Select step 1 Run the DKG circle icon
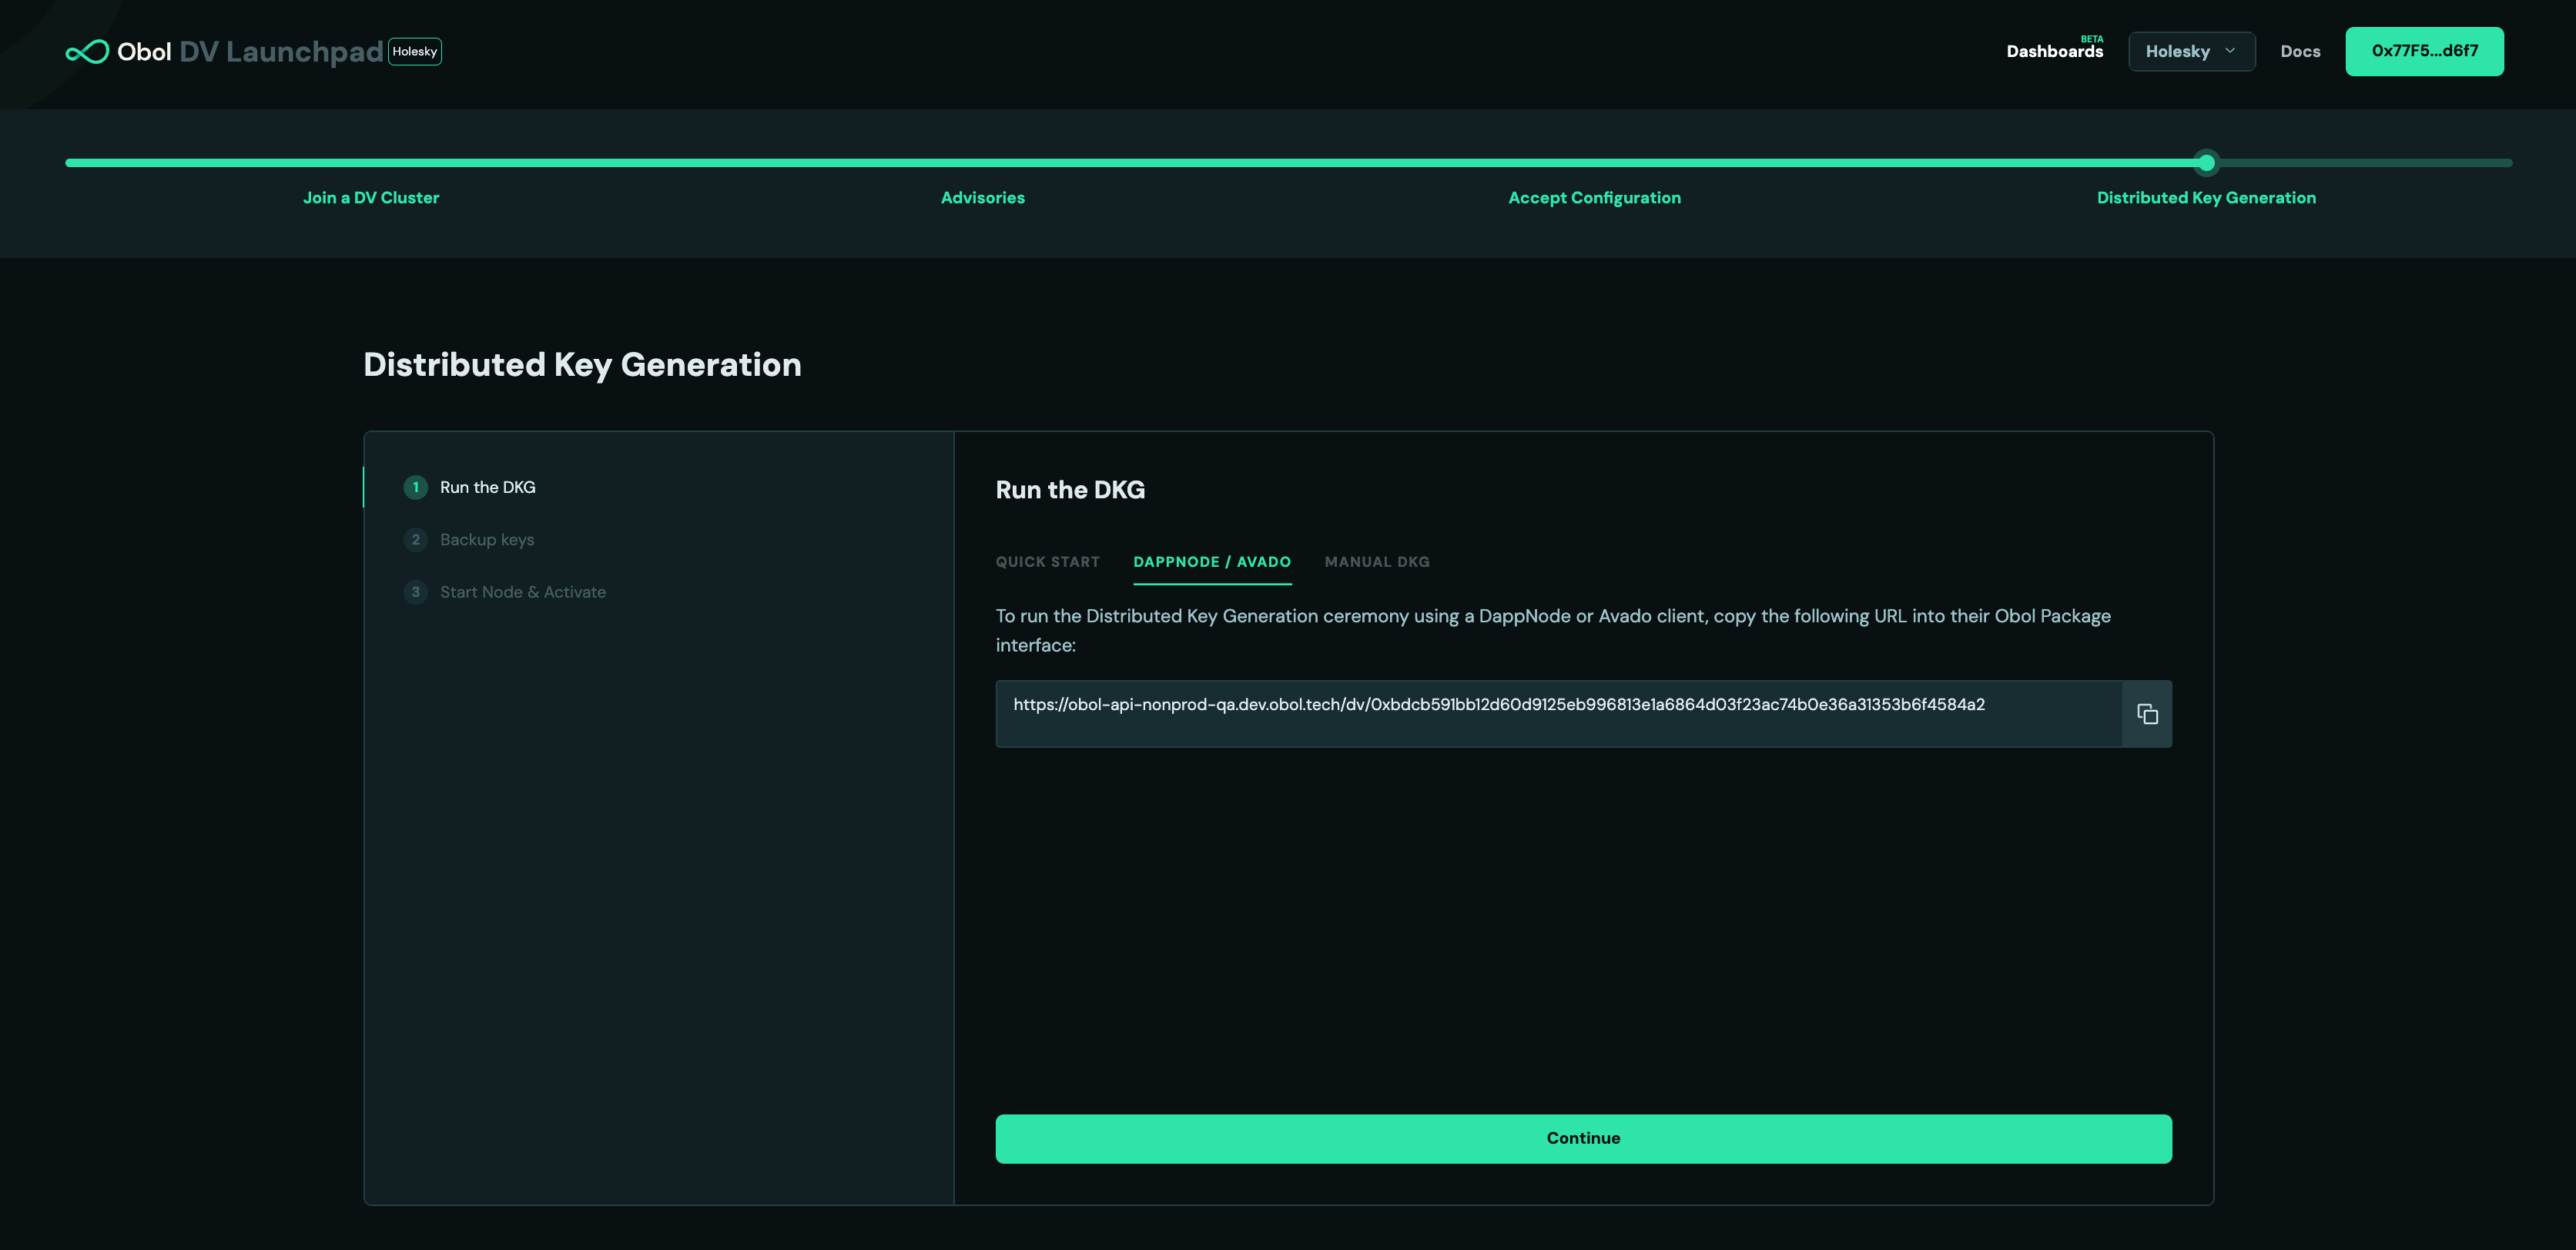Screen dimensions: 2576x1250 click(x=416, y=487)
